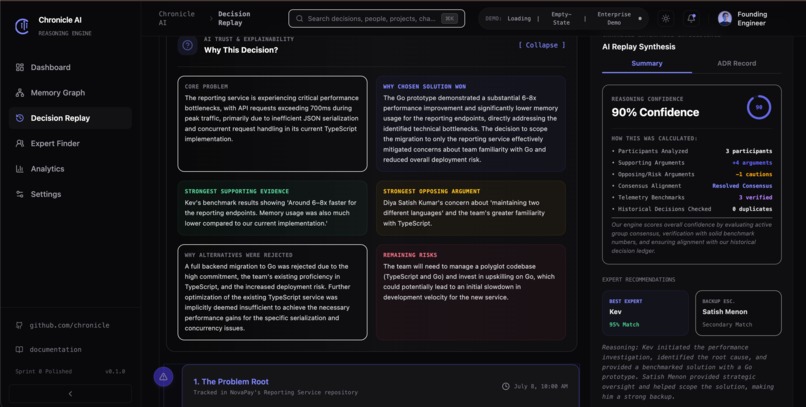Open notifications with the bell icon

click(x=691, y=18)
